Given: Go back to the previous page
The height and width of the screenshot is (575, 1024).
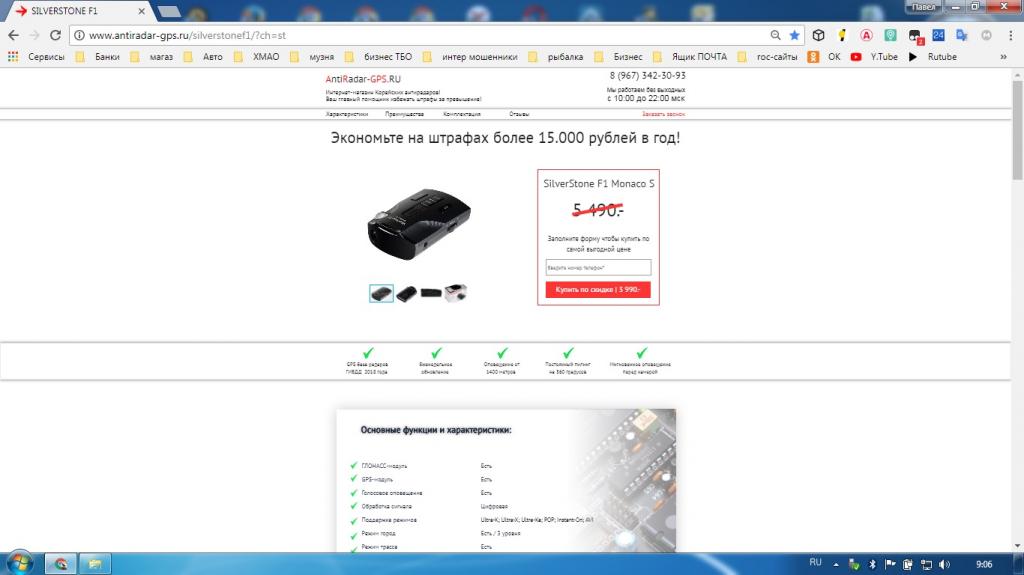Looking at the screenshot, I should tap(13, 35).
